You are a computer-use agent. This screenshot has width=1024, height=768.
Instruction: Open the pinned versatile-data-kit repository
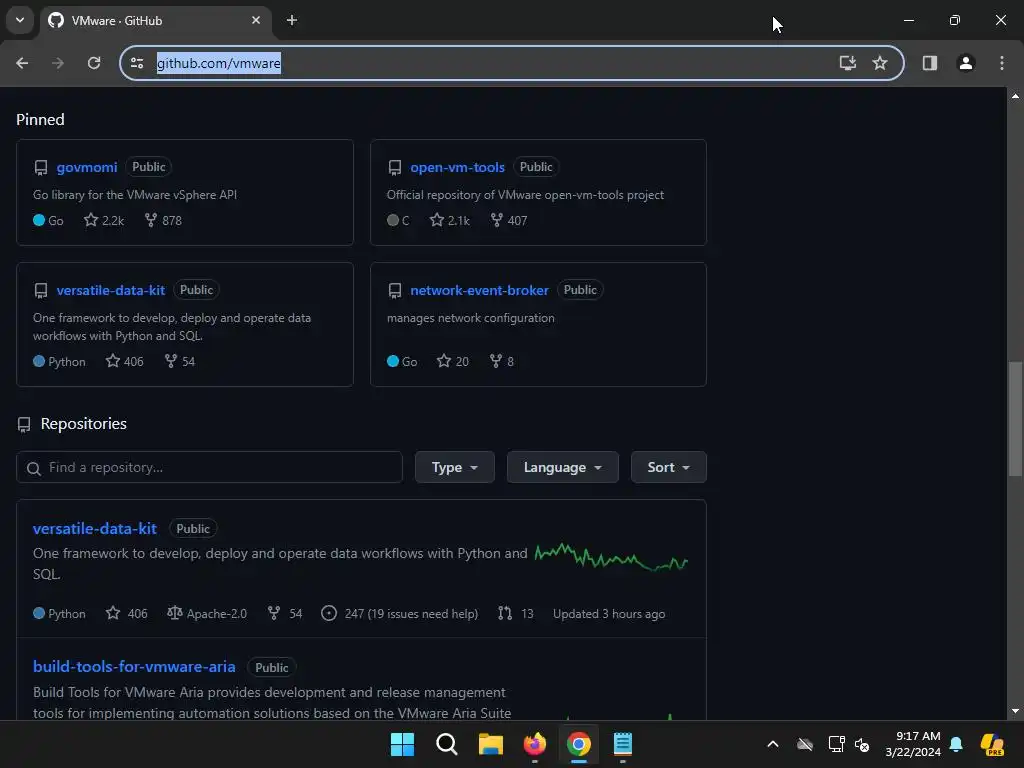click(110, 290)
